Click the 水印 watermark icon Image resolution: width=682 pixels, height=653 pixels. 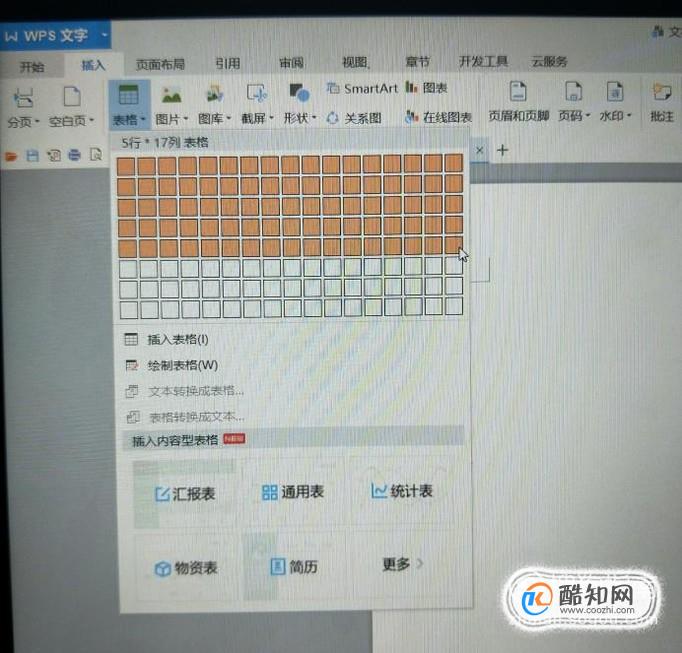[615, 91]
